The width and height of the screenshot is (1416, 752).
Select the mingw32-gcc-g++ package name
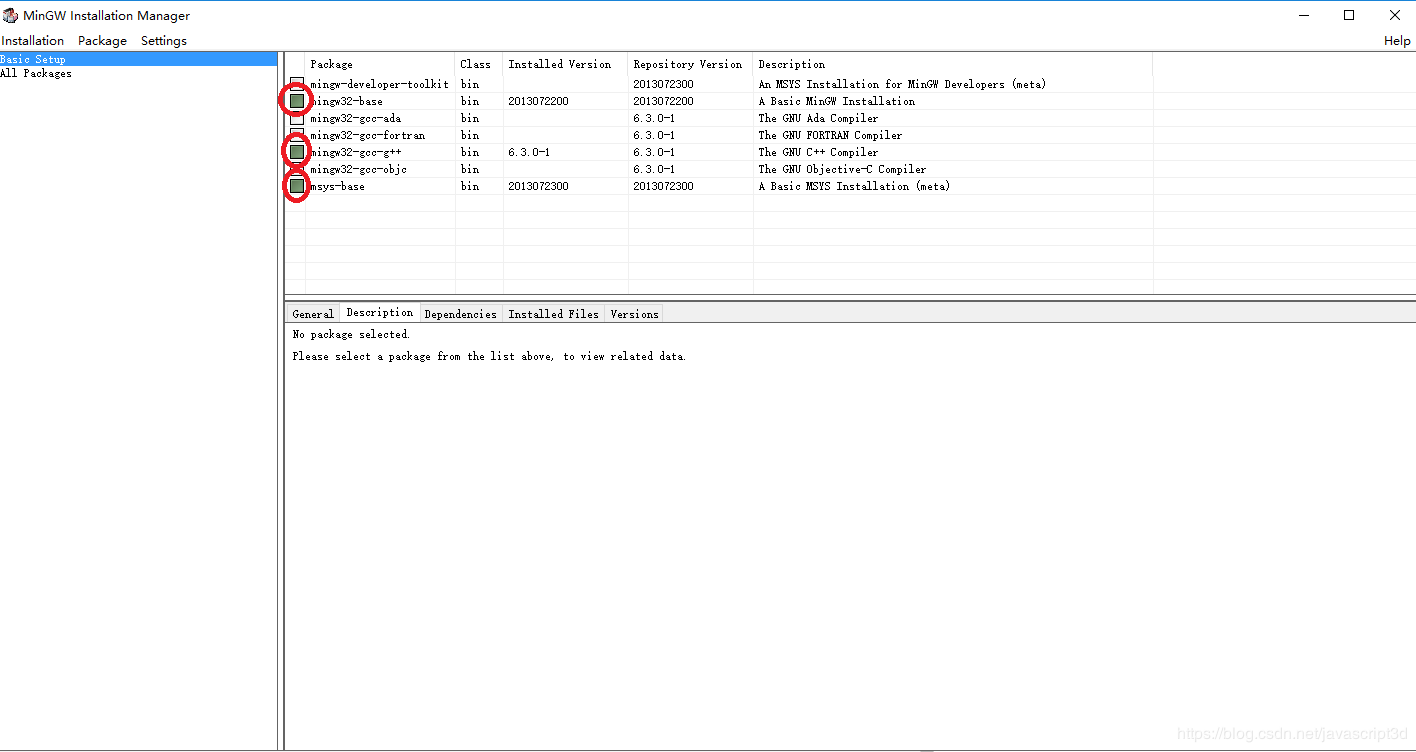pos(356,152)
